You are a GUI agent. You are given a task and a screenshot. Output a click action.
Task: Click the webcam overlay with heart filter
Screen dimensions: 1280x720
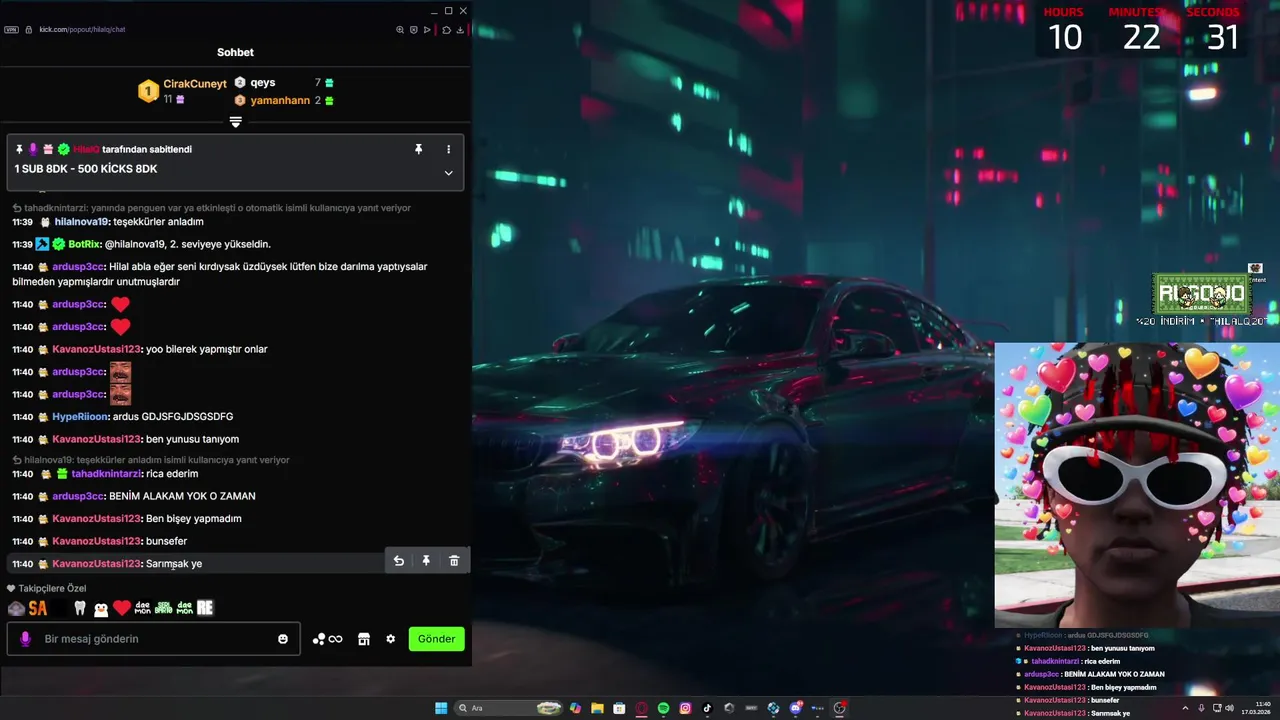point(1137,485)
